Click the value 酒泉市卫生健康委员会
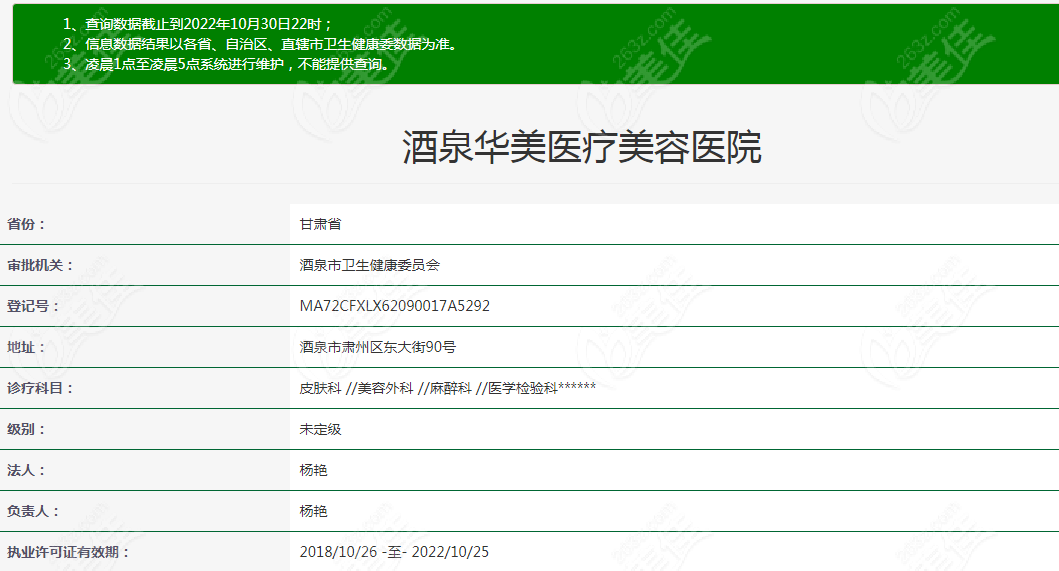 (369, 265)
